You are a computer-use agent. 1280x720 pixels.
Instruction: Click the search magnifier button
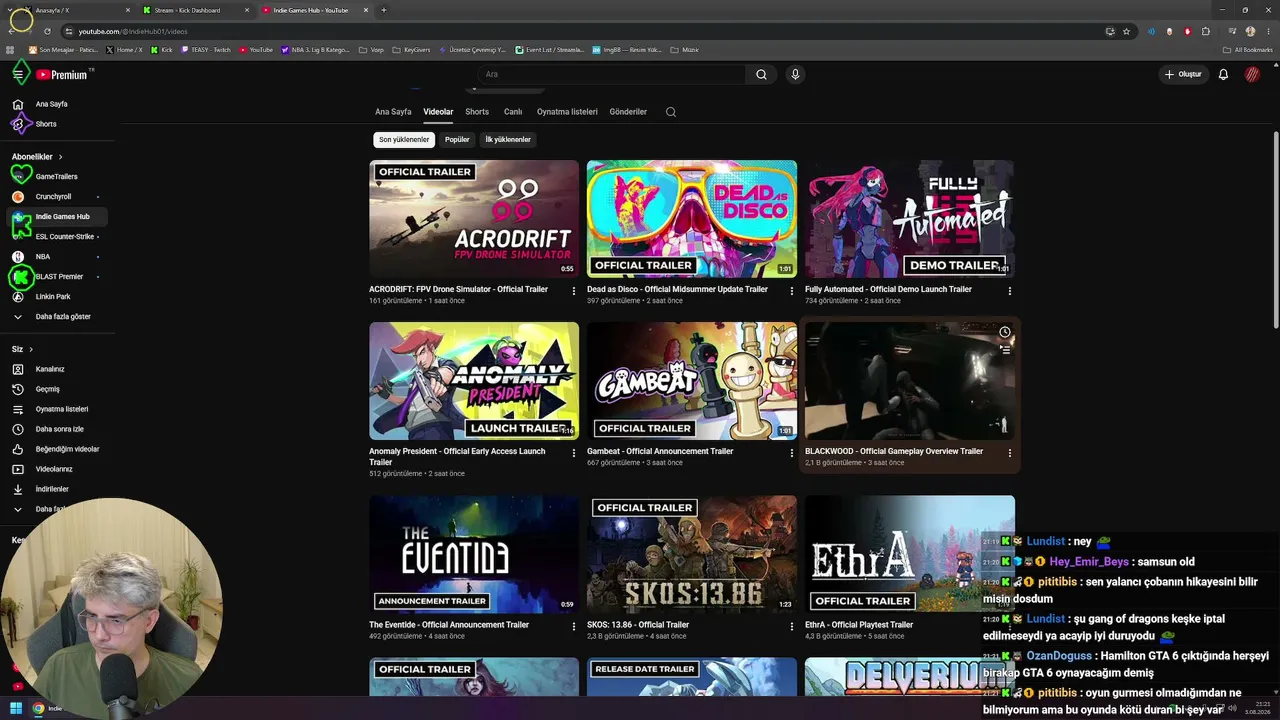pos(761,74)
